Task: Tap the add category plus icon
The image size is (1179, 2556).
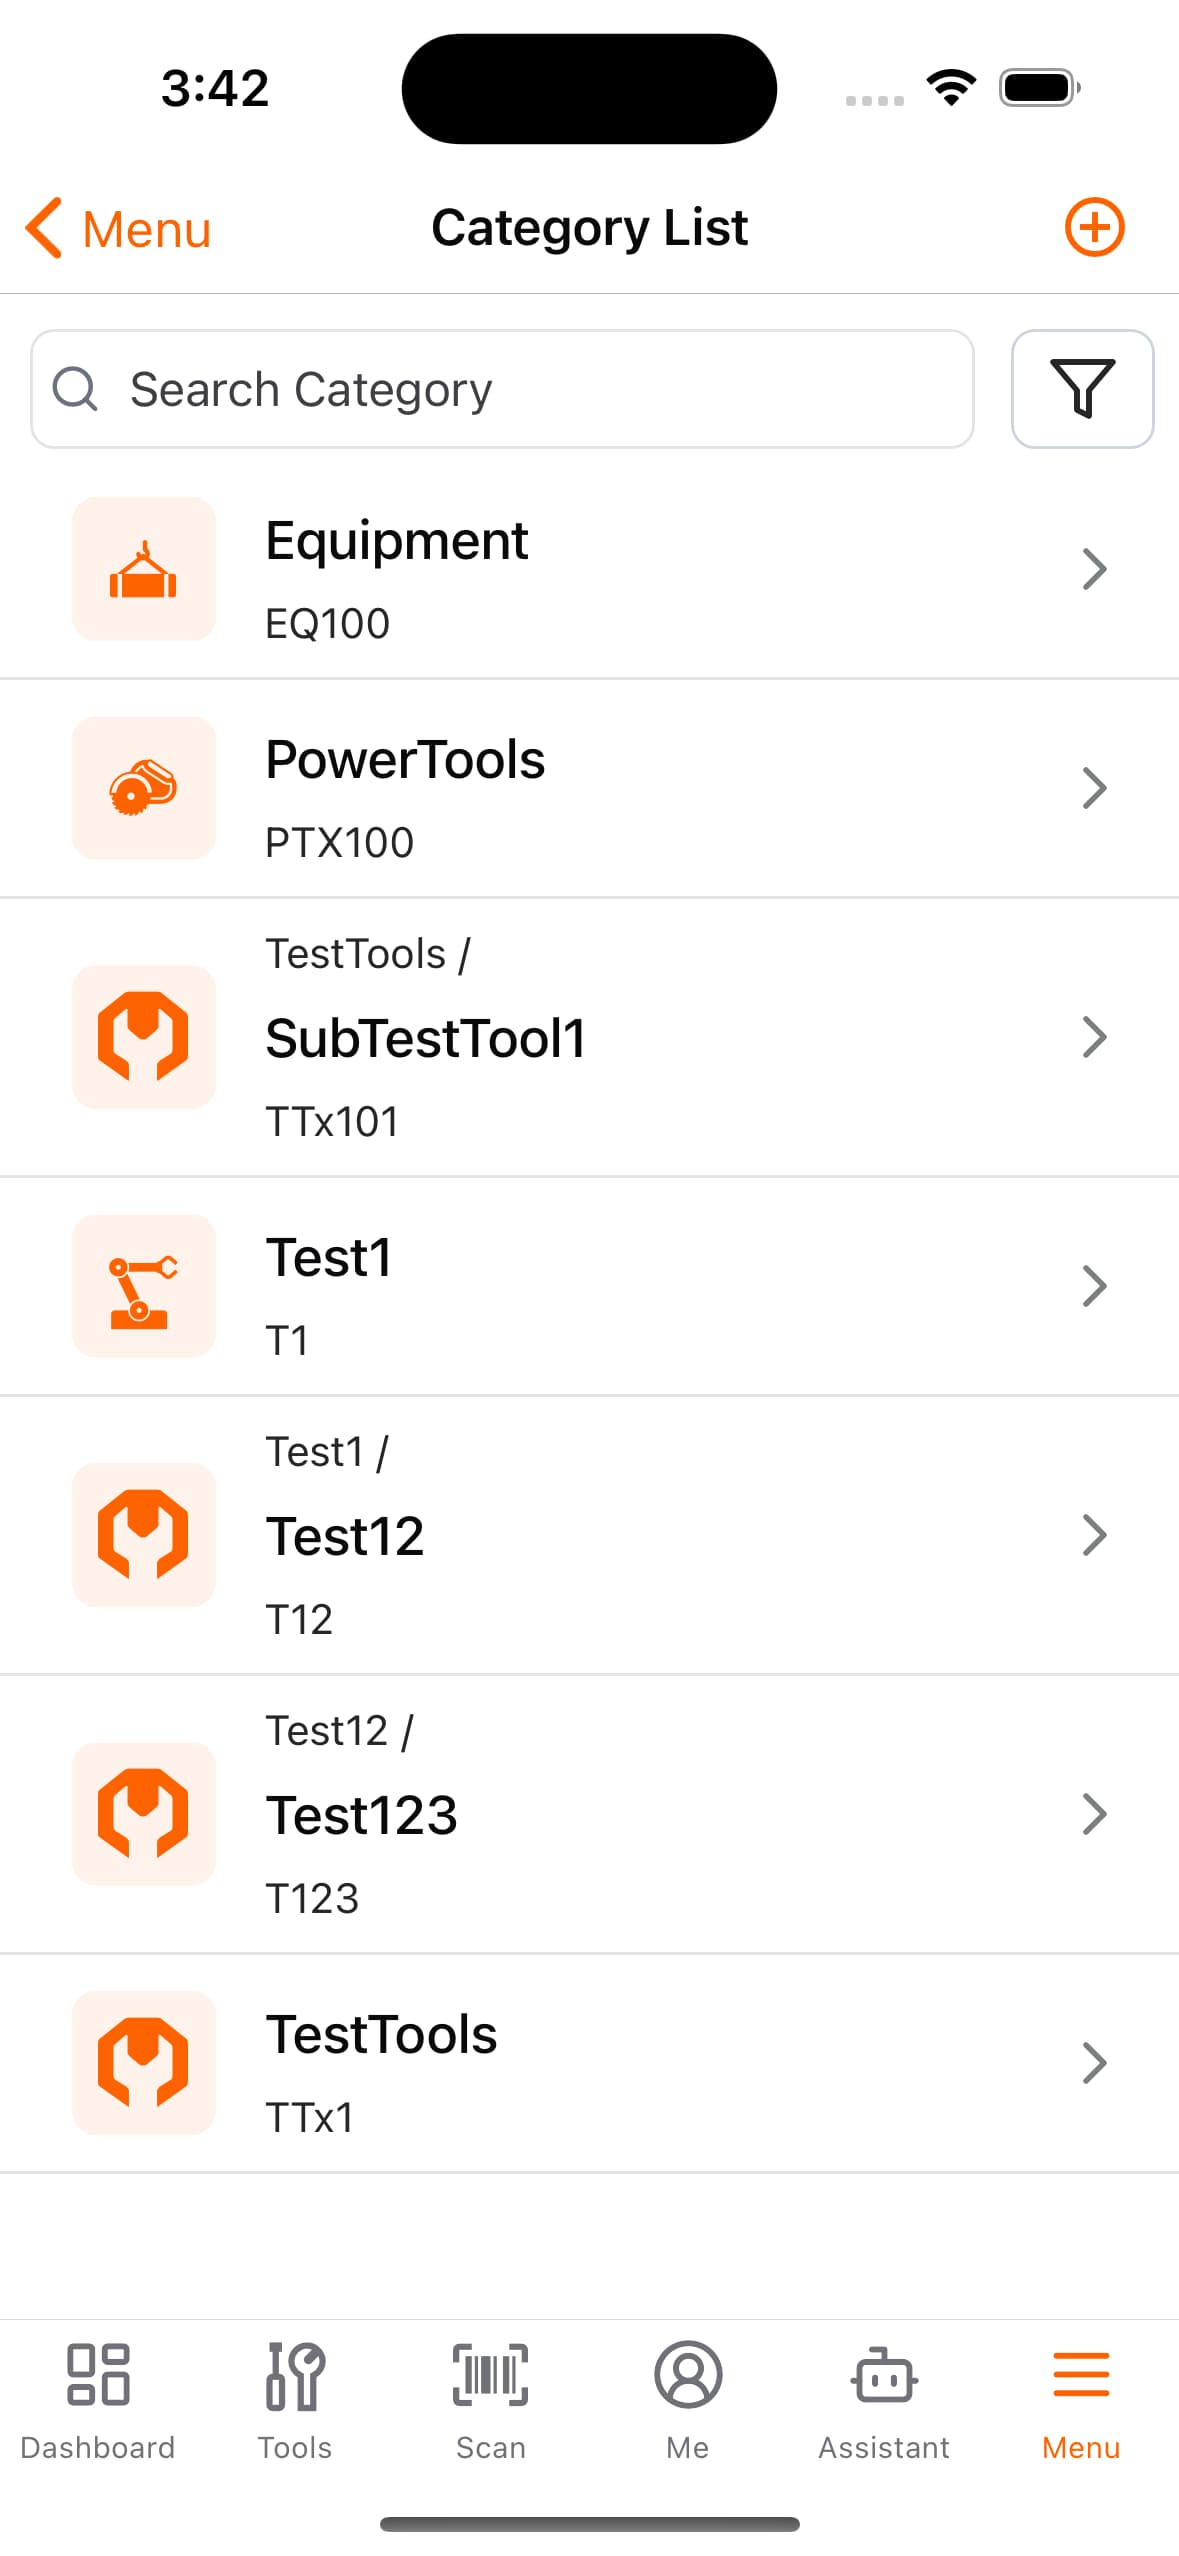Action: click(1093, 227)
